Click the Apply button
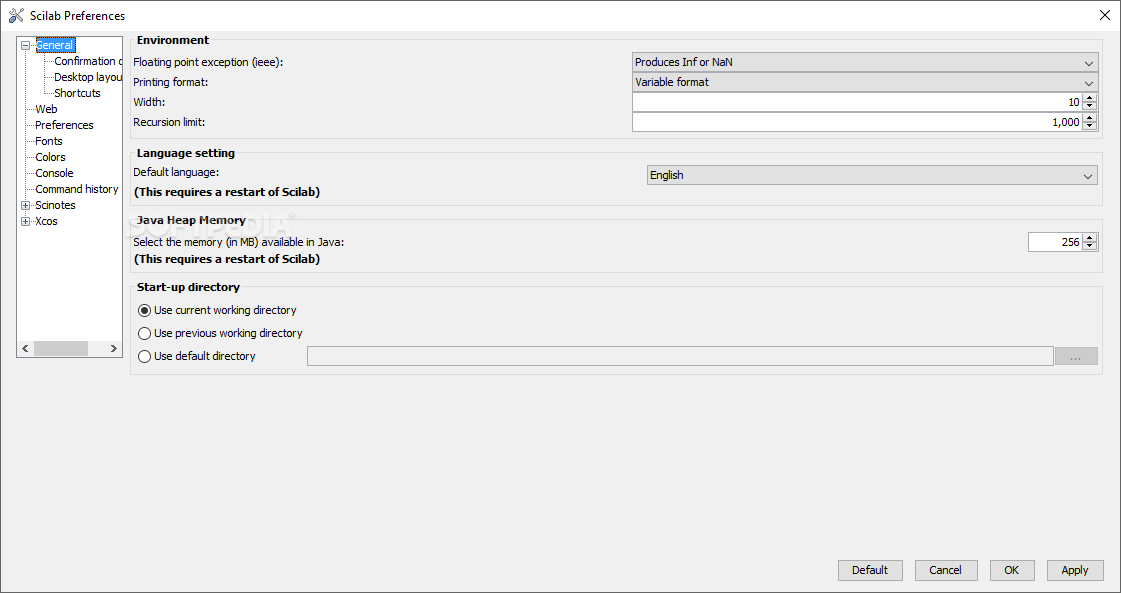The image size is (1121, 593). point(1075,570)
